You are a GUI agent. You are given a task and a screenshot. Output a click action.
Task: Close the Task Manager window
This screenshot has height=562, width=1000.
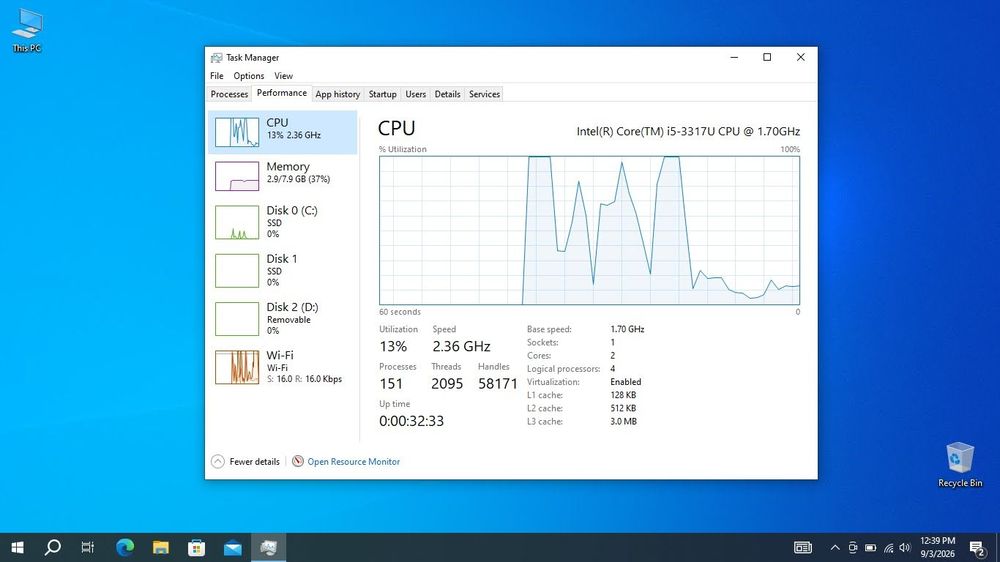[x=800, y=57]
